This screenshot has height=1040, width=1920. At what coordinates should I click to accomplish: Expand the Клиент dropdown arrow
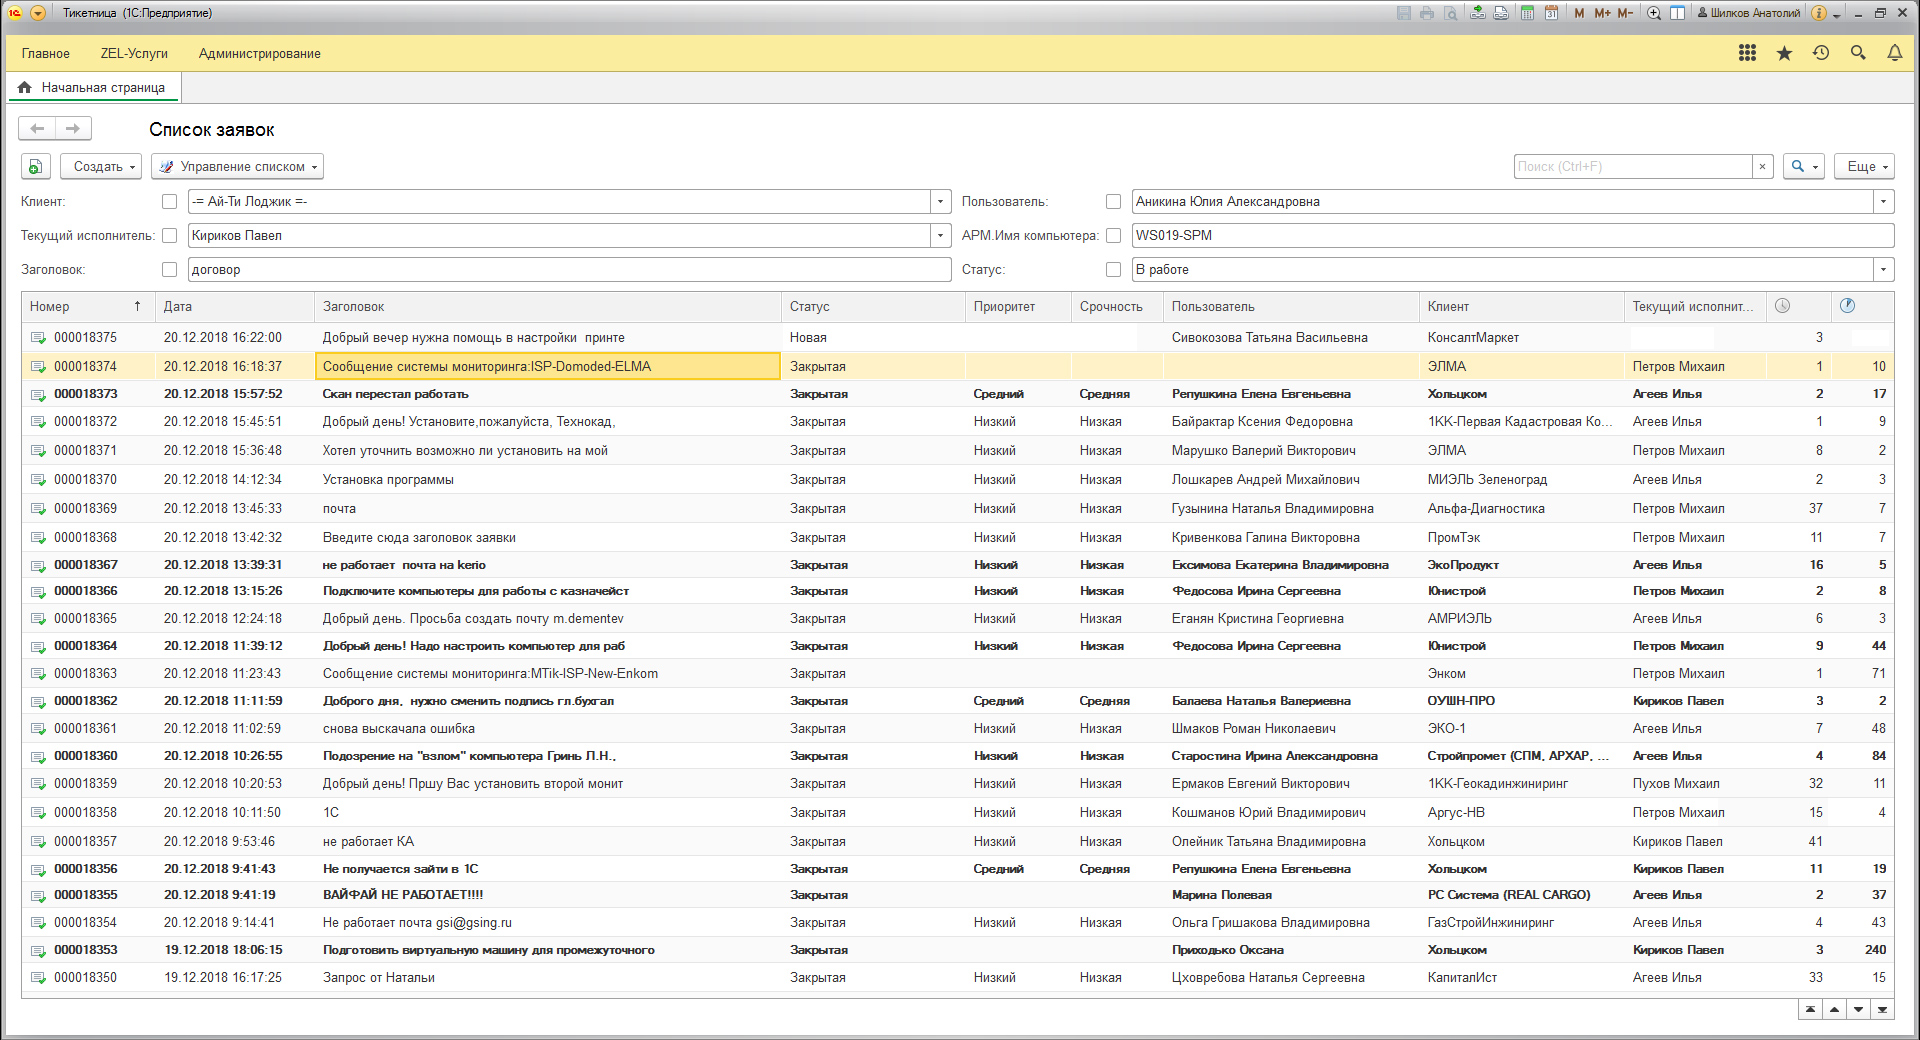point(940,202)
